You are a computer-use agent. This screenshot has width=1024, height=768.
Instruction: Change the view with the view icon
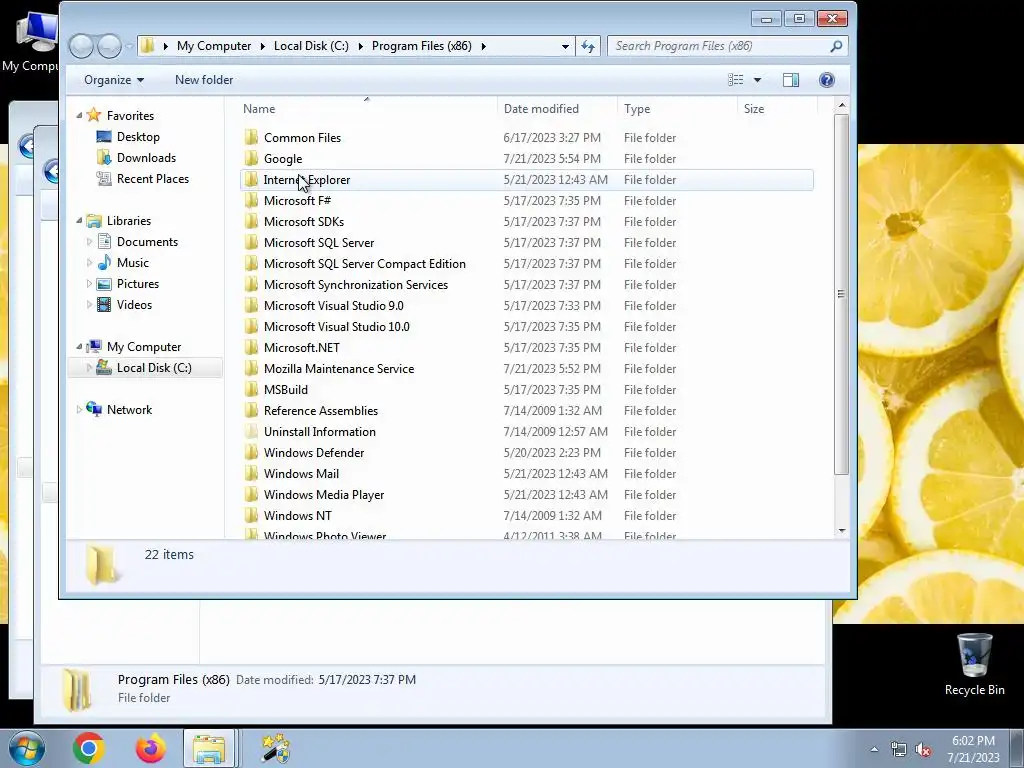click(x=736, y=80)
